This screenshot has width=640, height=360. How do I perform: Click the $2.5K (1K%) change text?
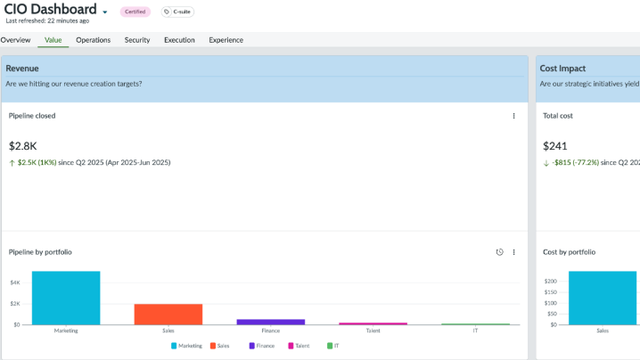(x=37, y=162)
